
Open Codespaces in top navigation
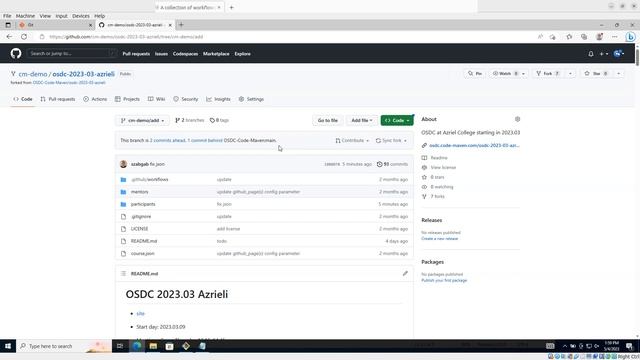tap(185, 54)
